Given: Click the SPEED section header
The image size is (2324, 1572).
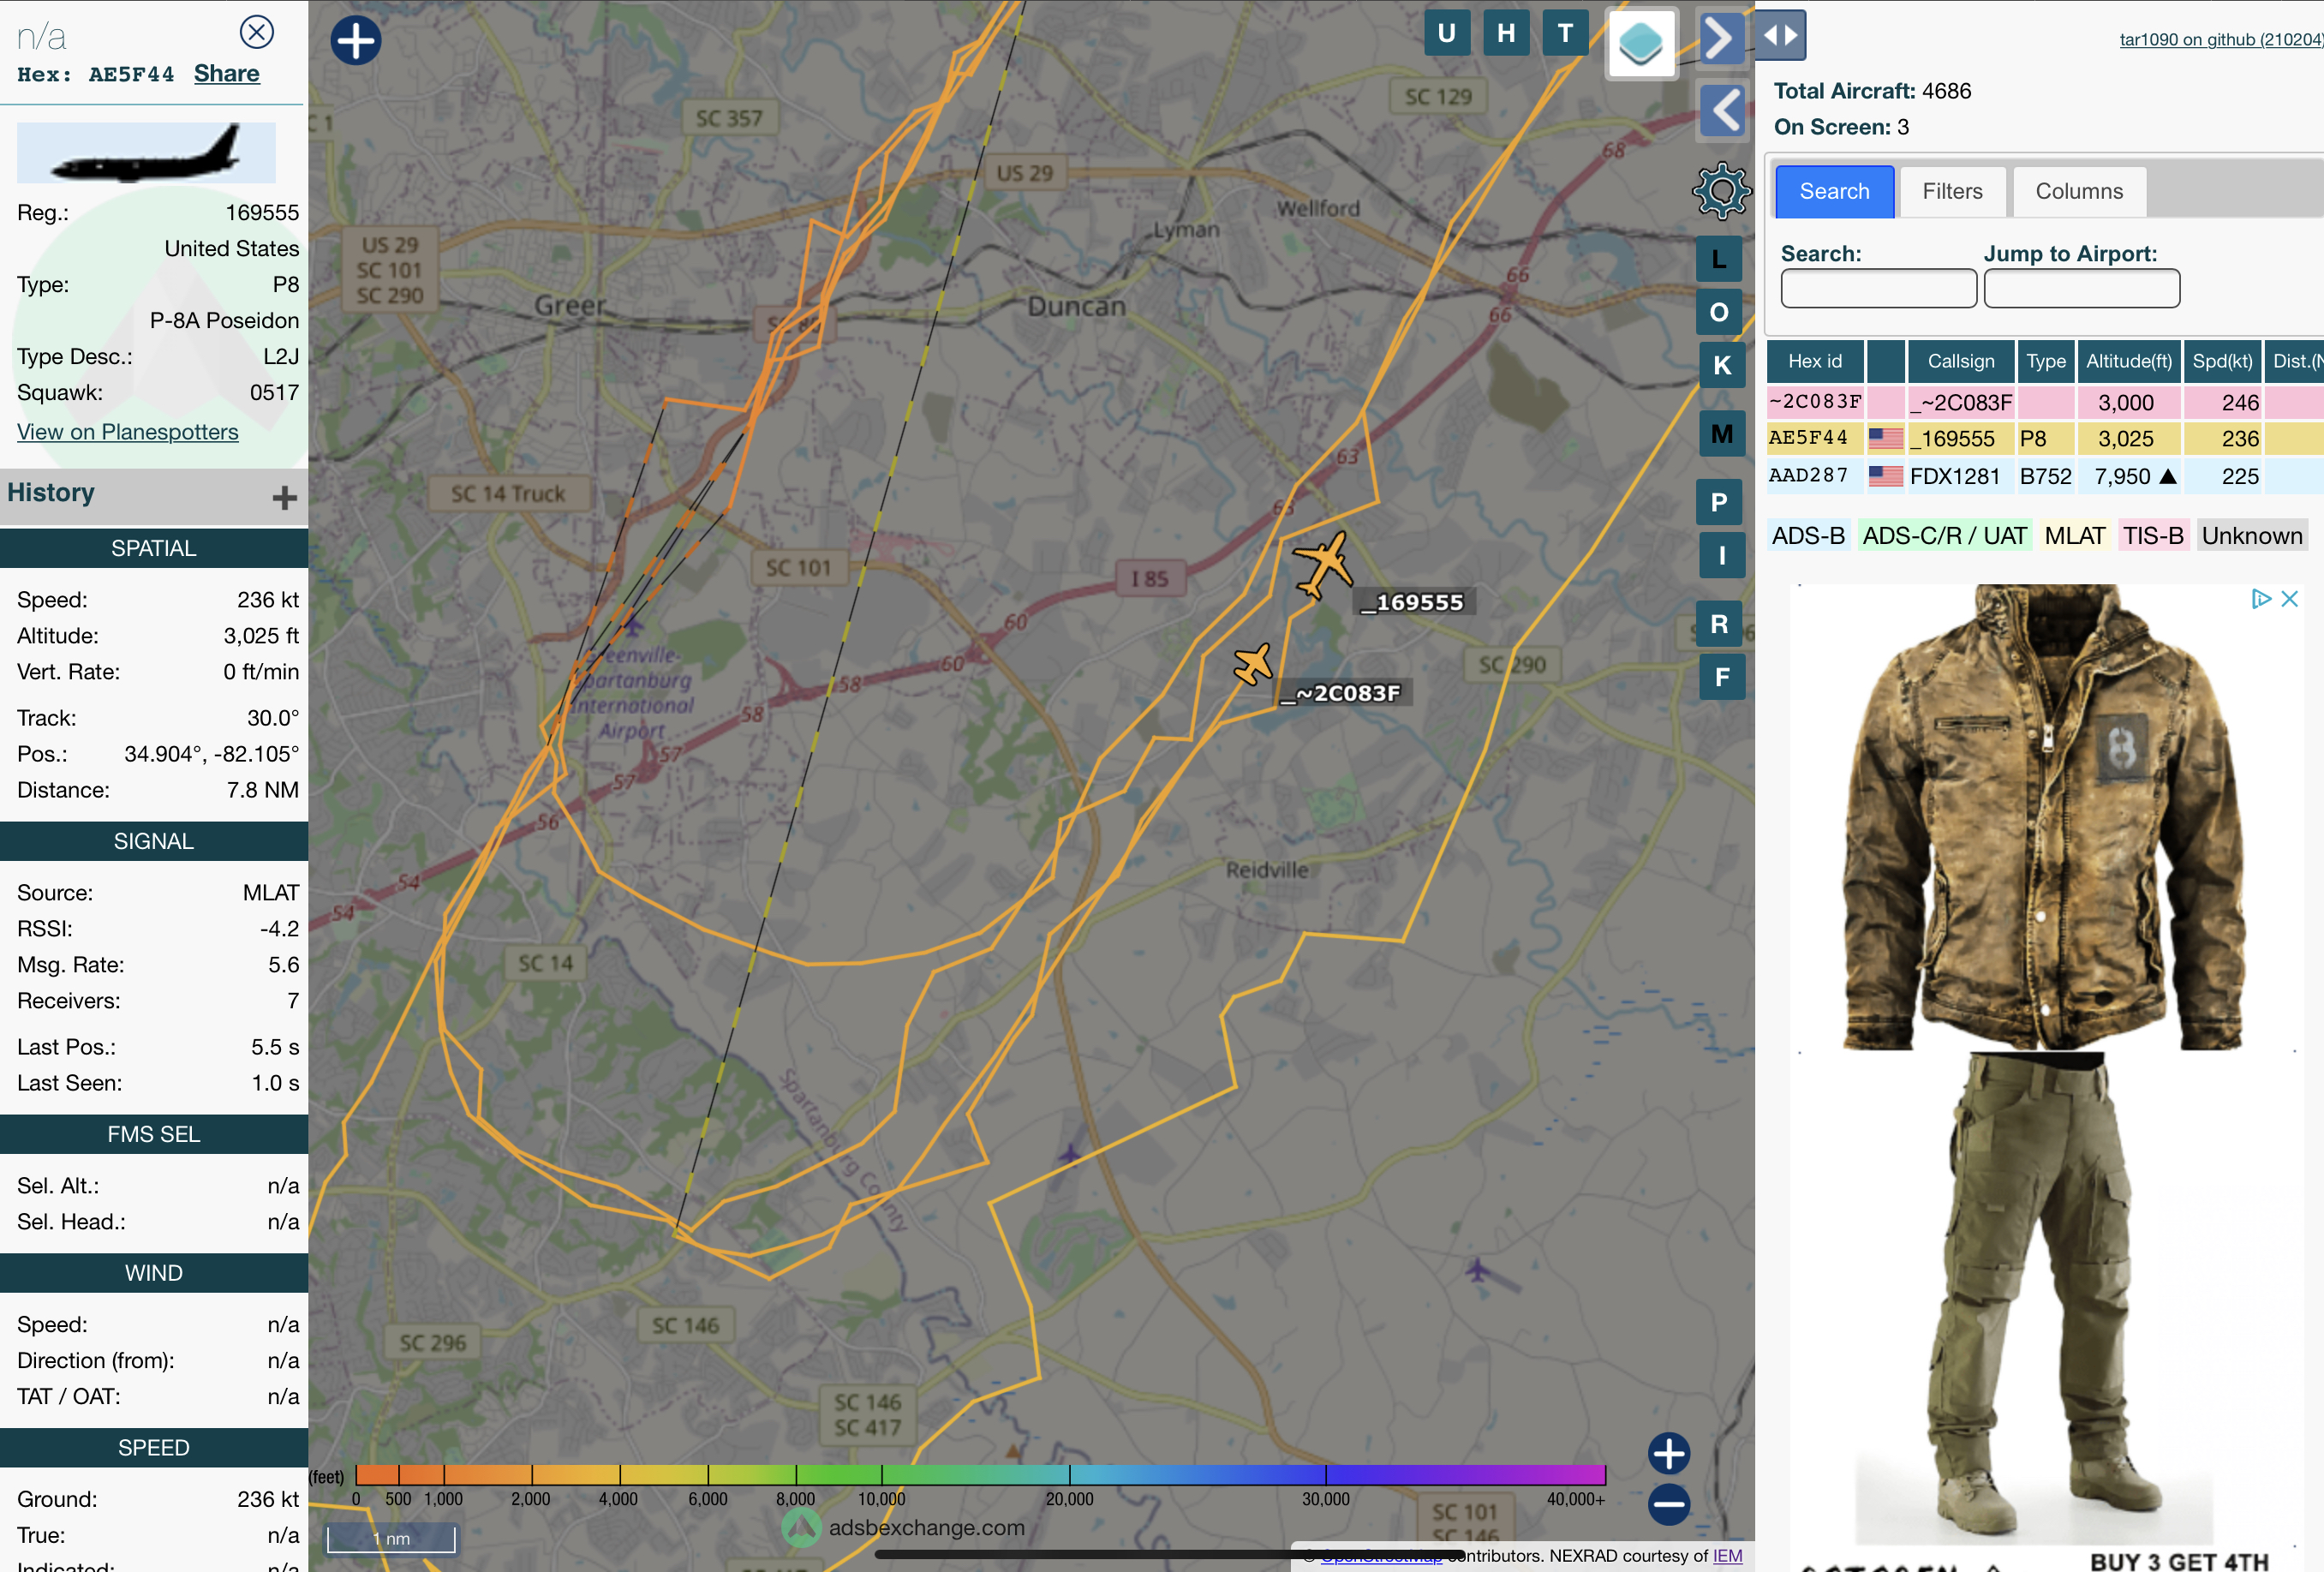Looking at the screenshot, I should pyautogui.click(x=154, y=1447).
